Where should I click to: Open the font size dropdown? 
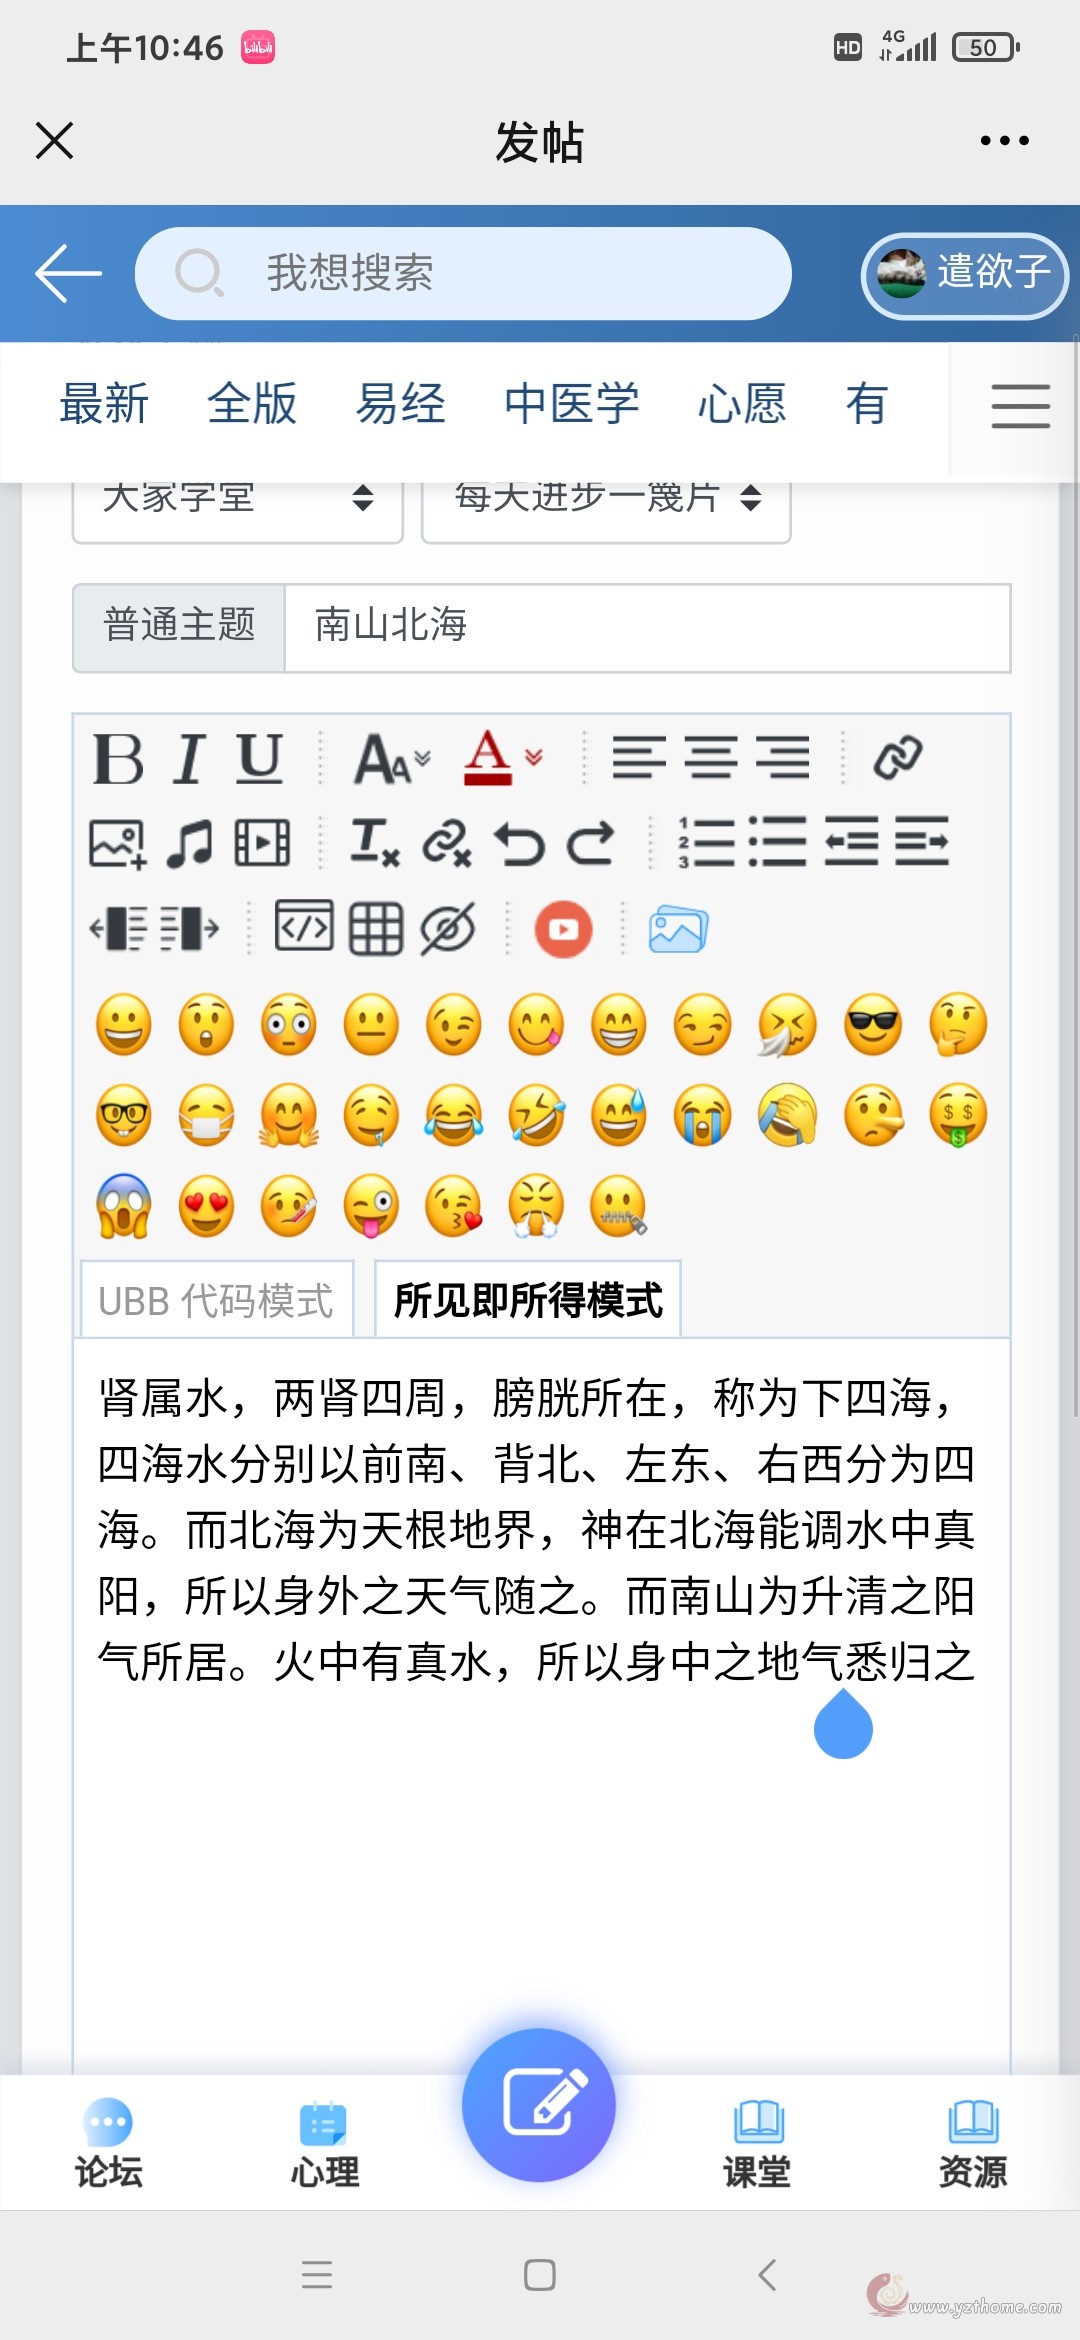pos(392,759)
